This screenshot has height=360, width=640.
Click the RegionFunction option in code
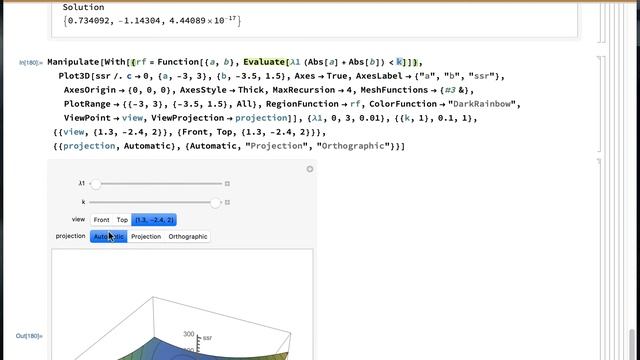tap(302, 104)
